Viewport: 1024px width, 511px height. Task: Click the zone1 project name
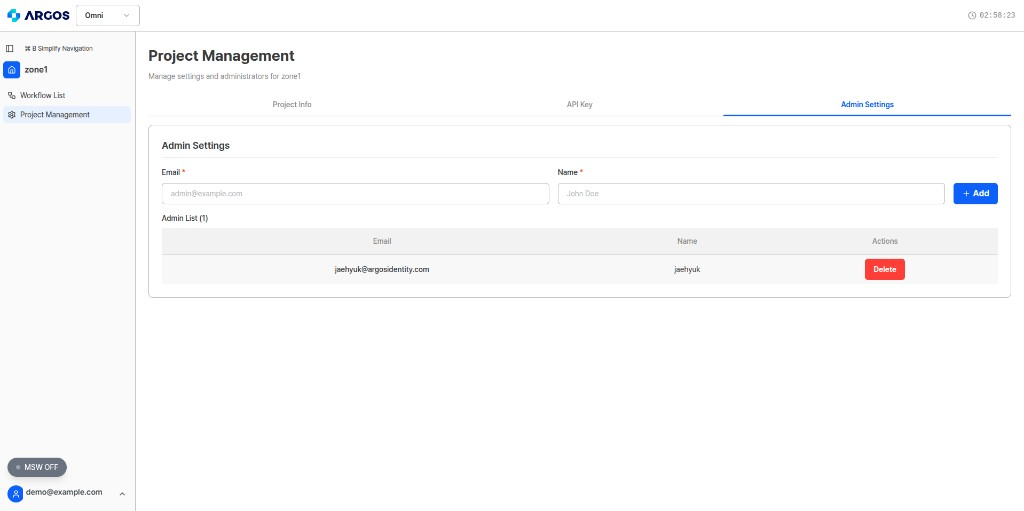tap(36, 69)
